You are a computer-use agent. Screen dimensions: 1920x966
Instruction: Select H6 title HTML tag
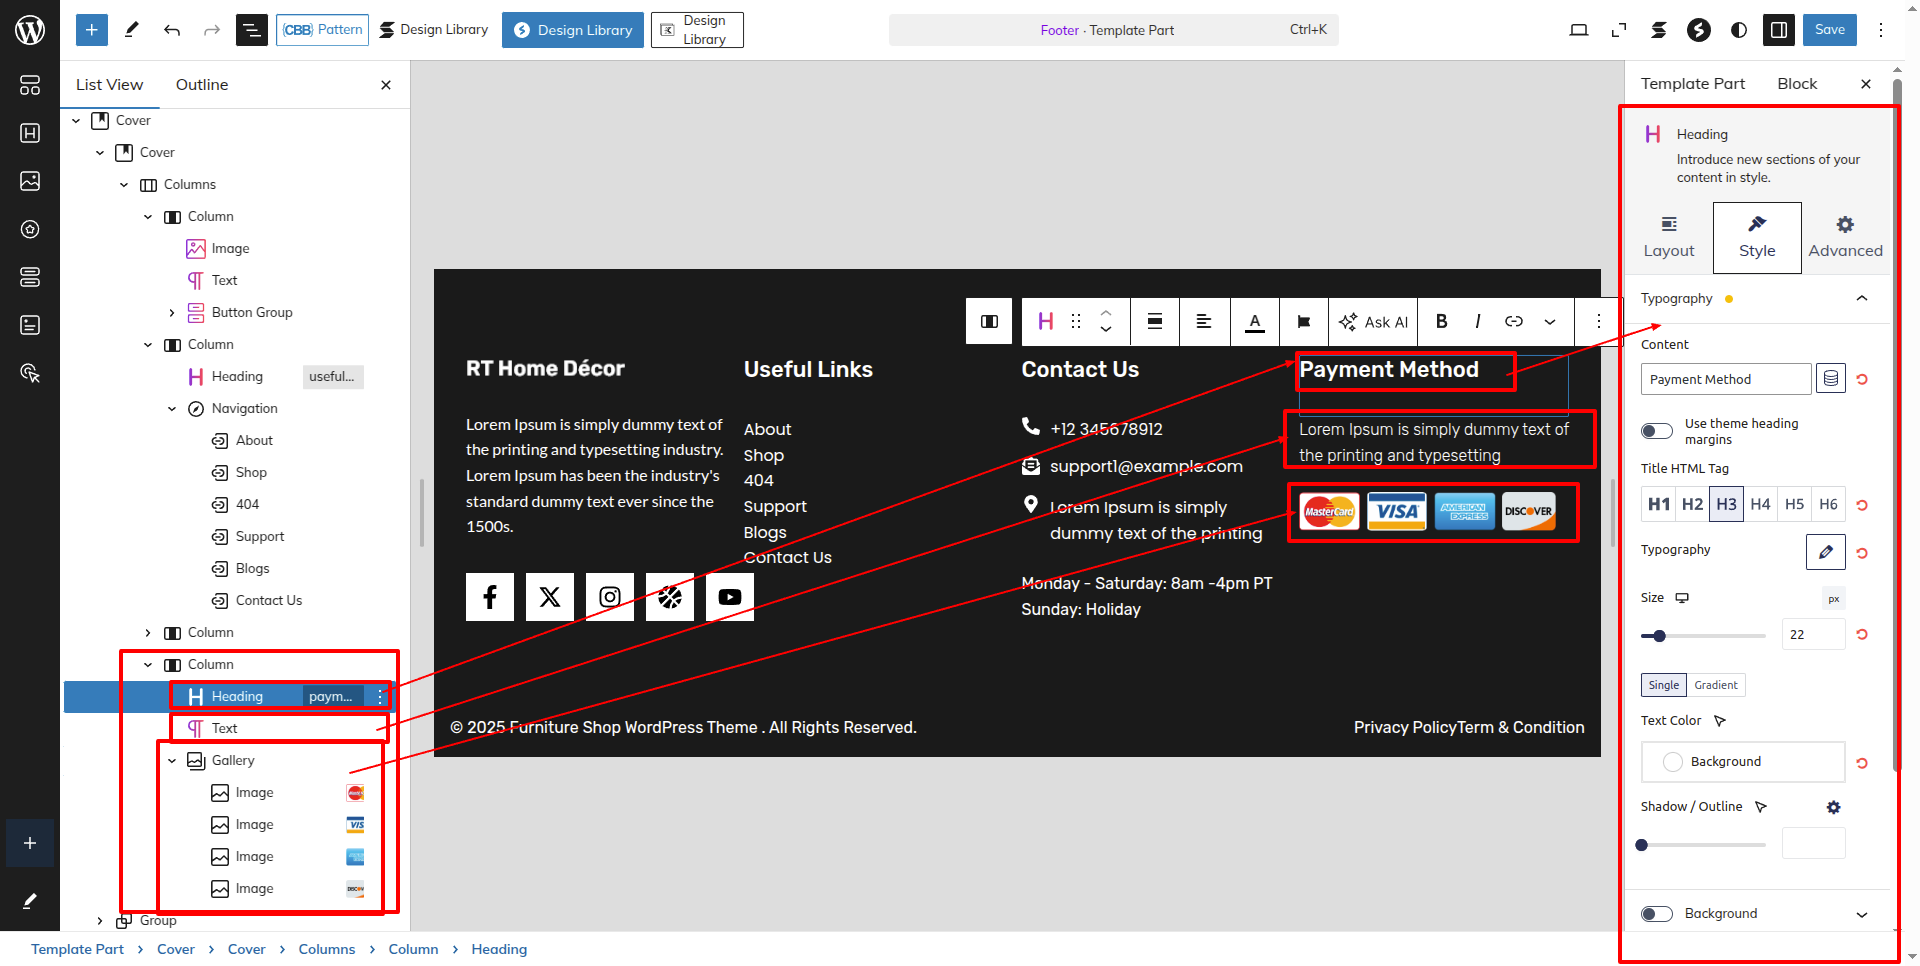tap(1828, 504)
